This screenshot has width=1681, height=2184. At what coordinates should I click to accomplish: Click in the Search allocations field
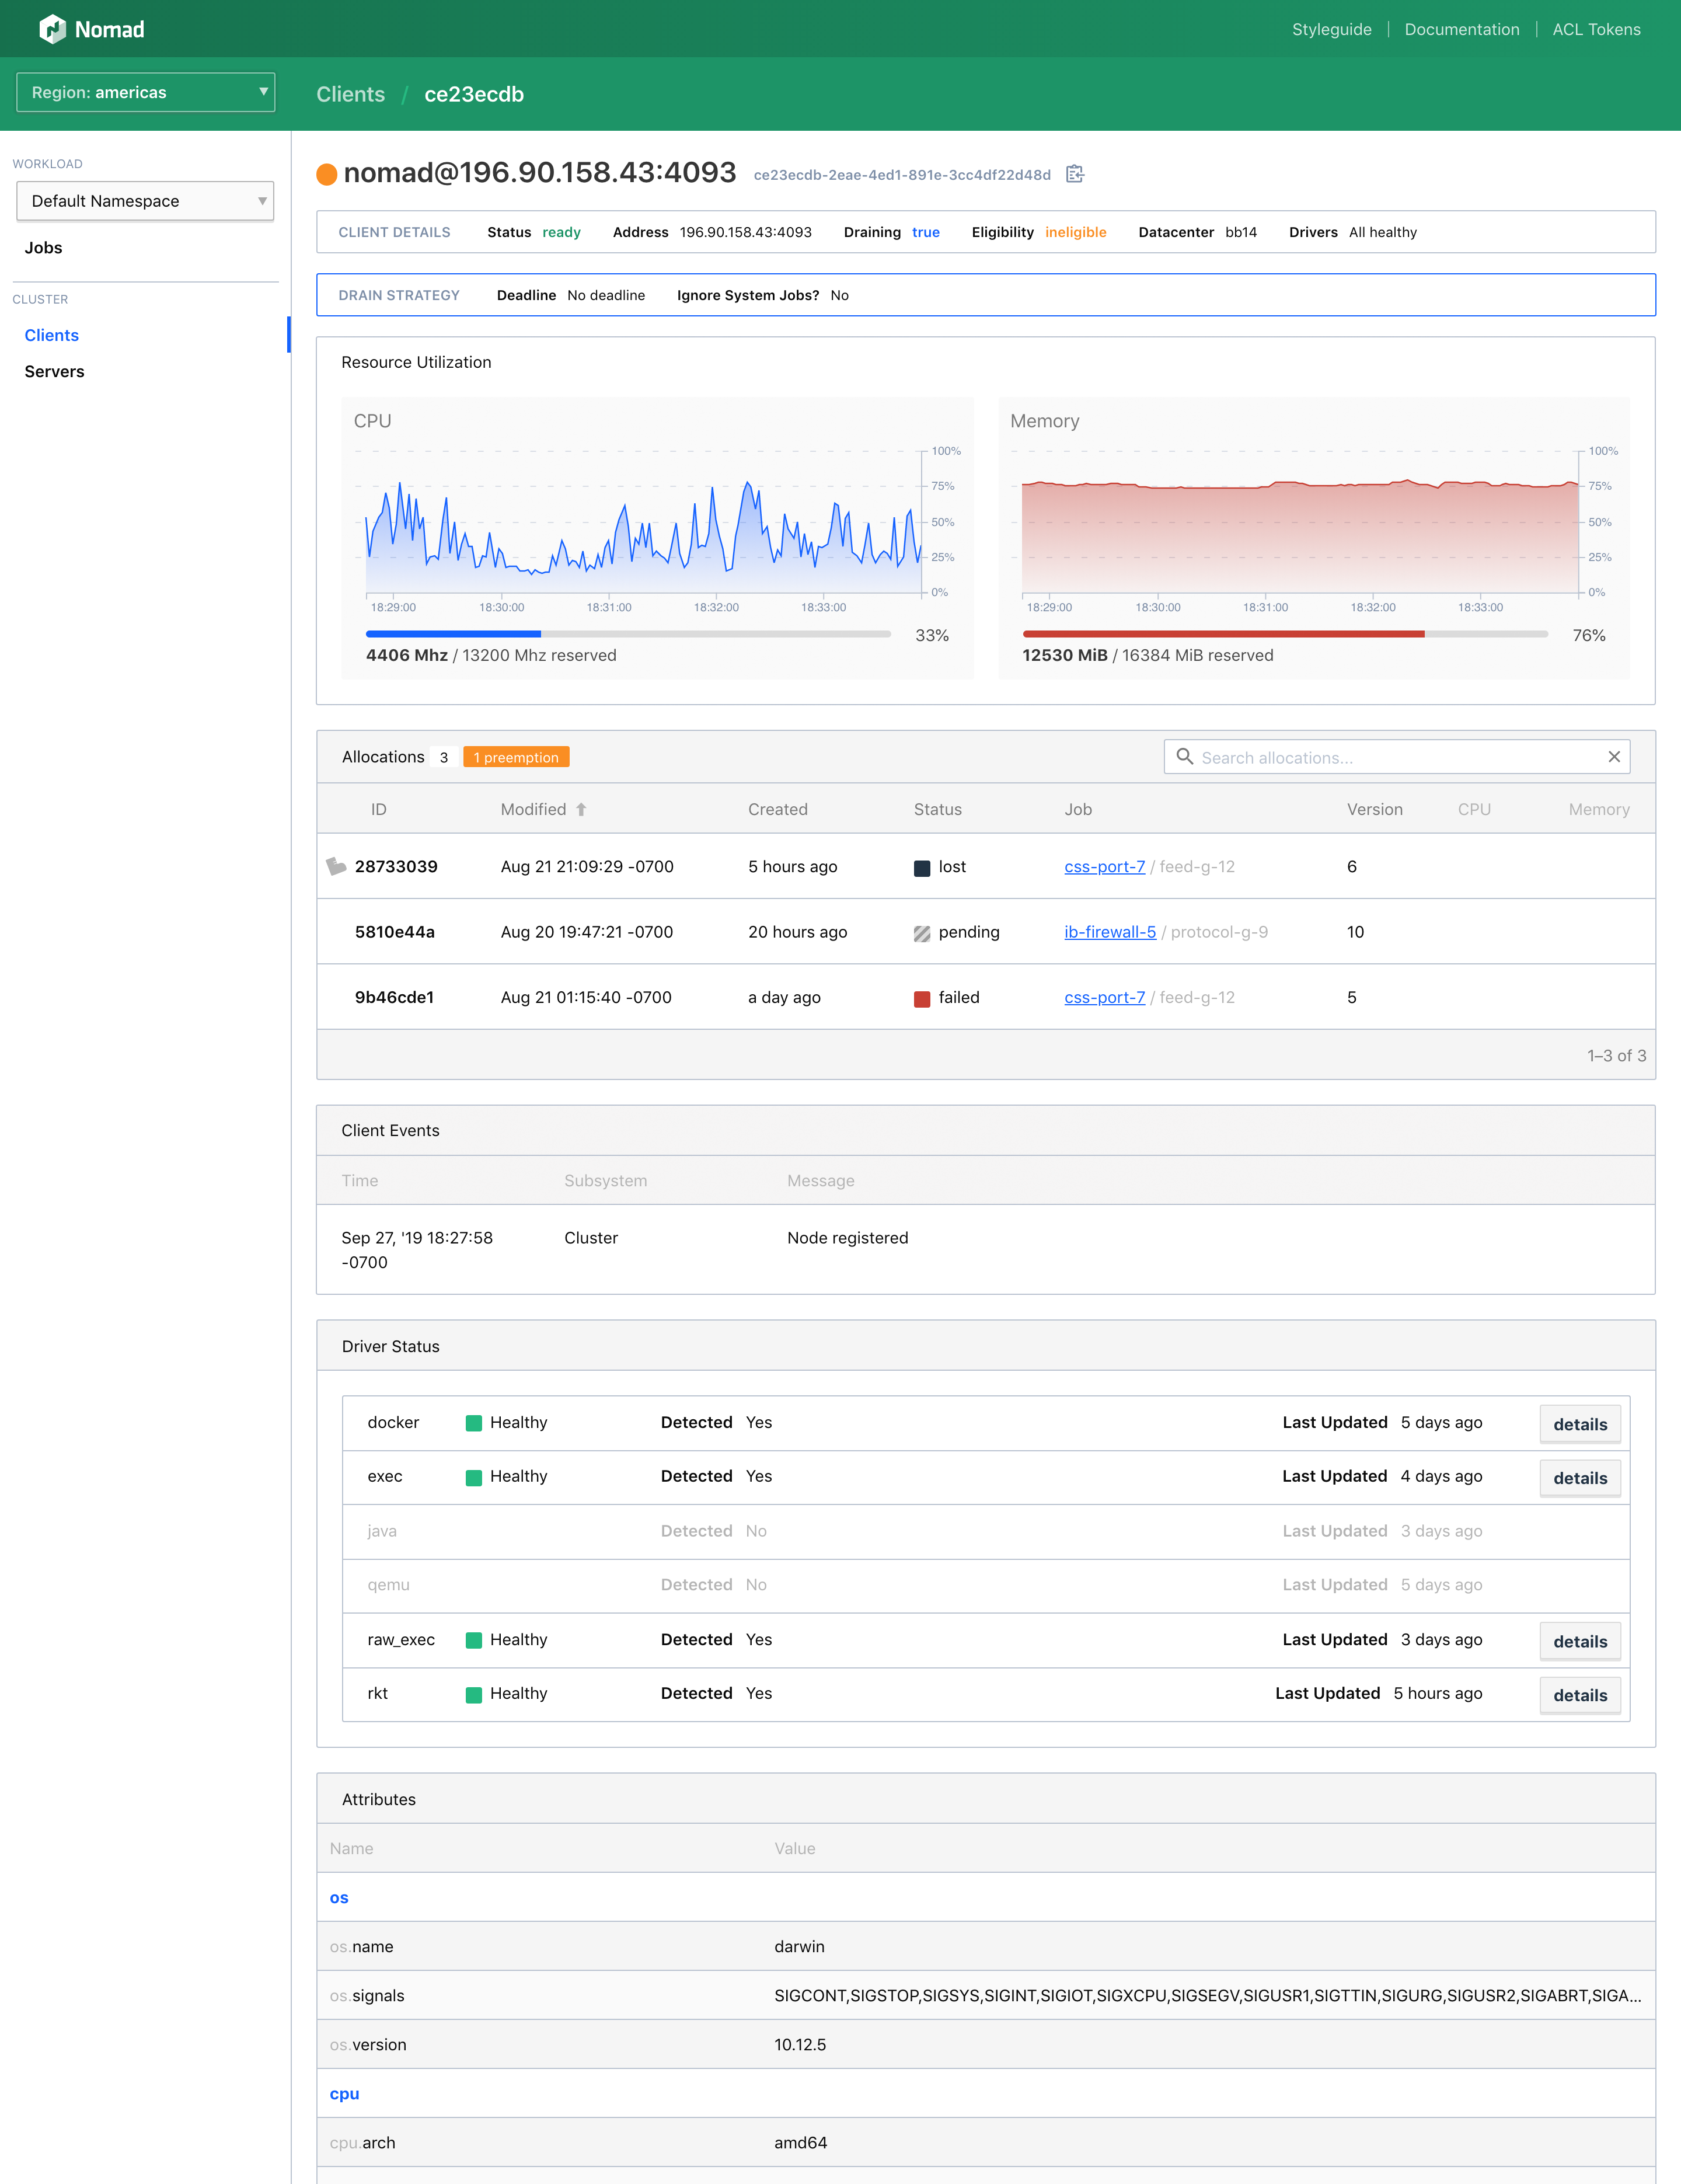point(1397,757)
